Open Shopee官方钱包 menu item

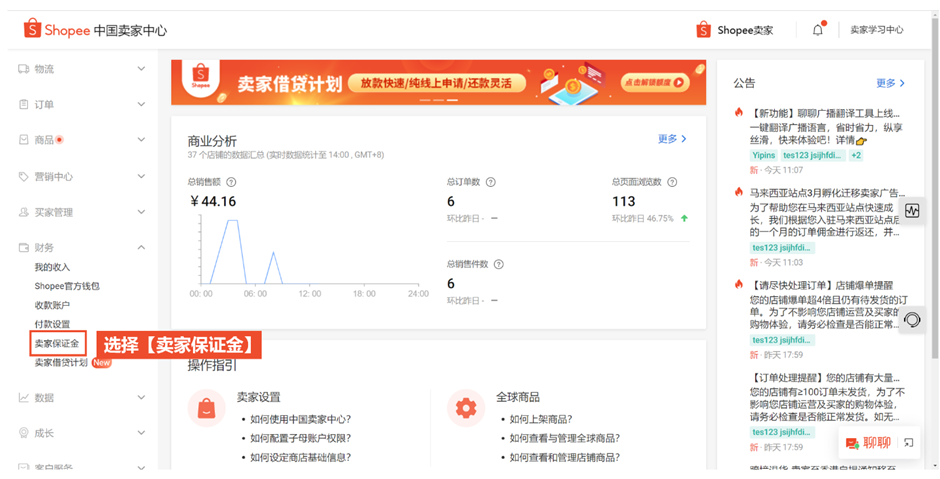coord(67,287)
